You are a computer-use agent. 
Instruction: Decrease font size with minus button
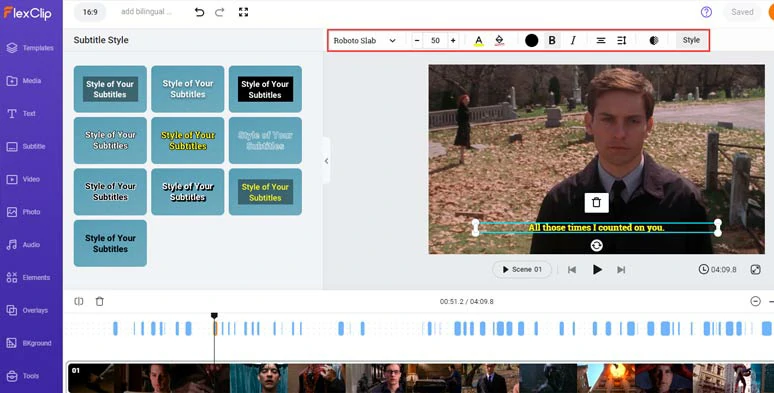pyautogui.click(x=417, y=40)
